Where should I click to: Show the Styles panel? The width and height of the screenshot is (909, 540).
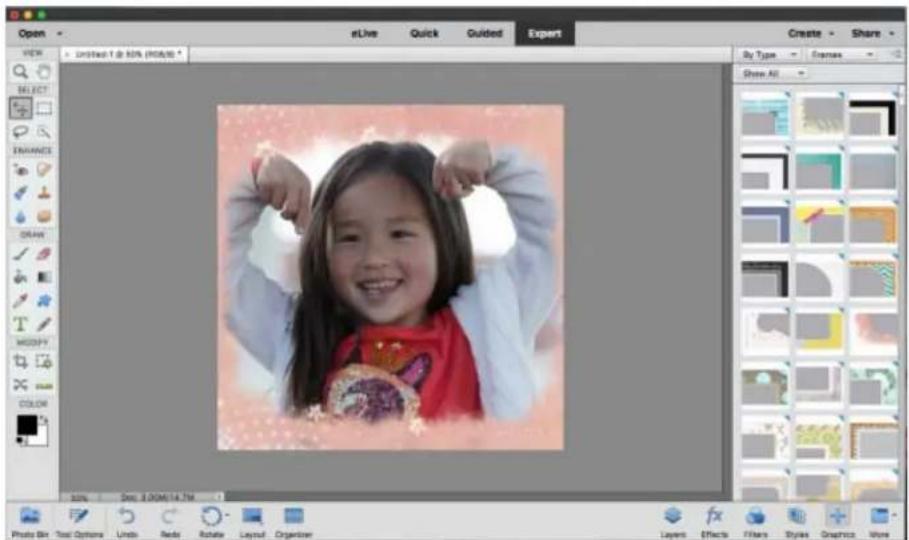pos(797,522)
